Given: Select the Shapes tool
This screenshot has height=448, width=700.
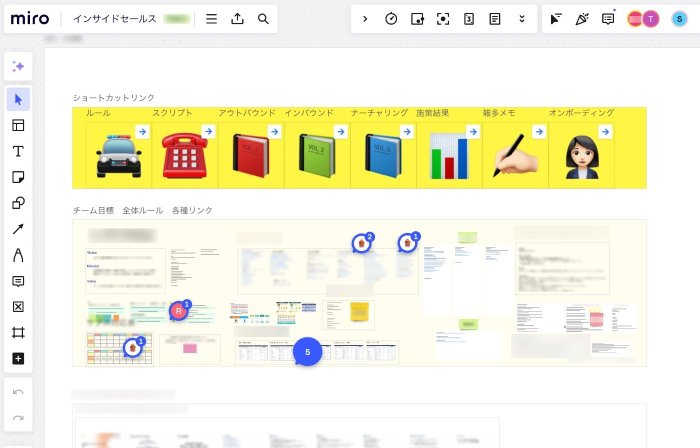Looking at the screenshot, I should (x=18, y=203).
